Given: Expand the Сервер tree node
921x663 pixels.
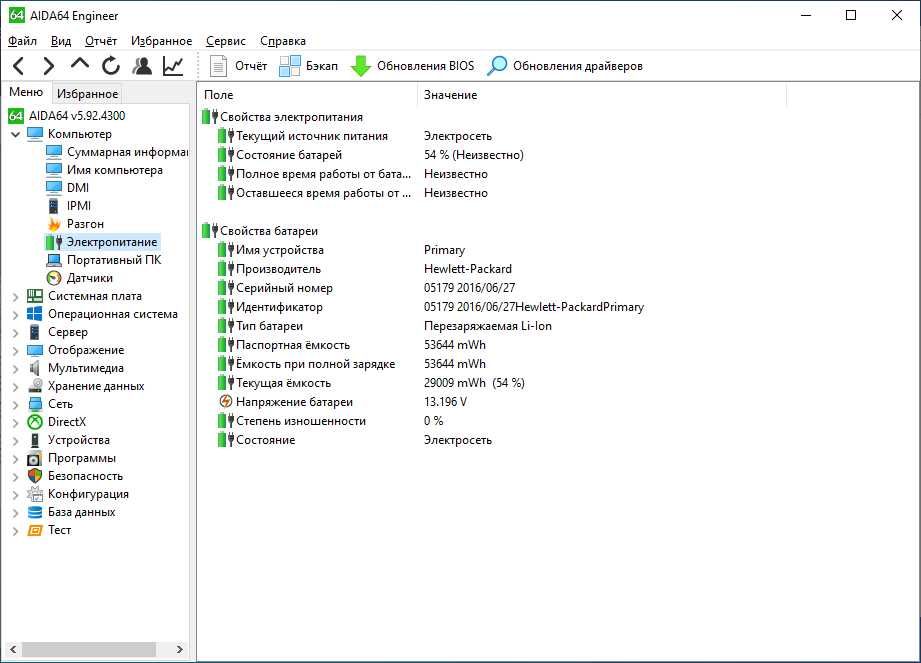Looking at the screenshot, I should click(16, 332).
